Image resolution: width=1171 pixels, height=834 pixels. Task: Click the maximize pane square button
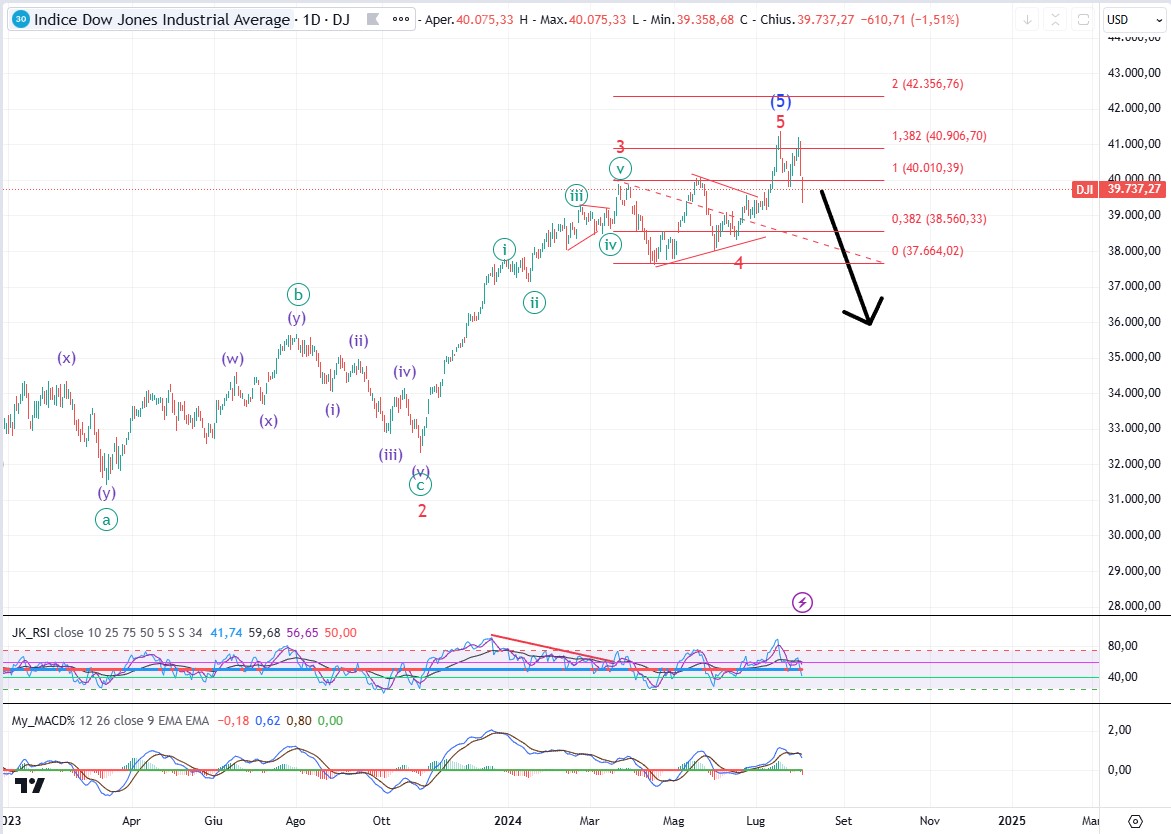click(1083, 20)
